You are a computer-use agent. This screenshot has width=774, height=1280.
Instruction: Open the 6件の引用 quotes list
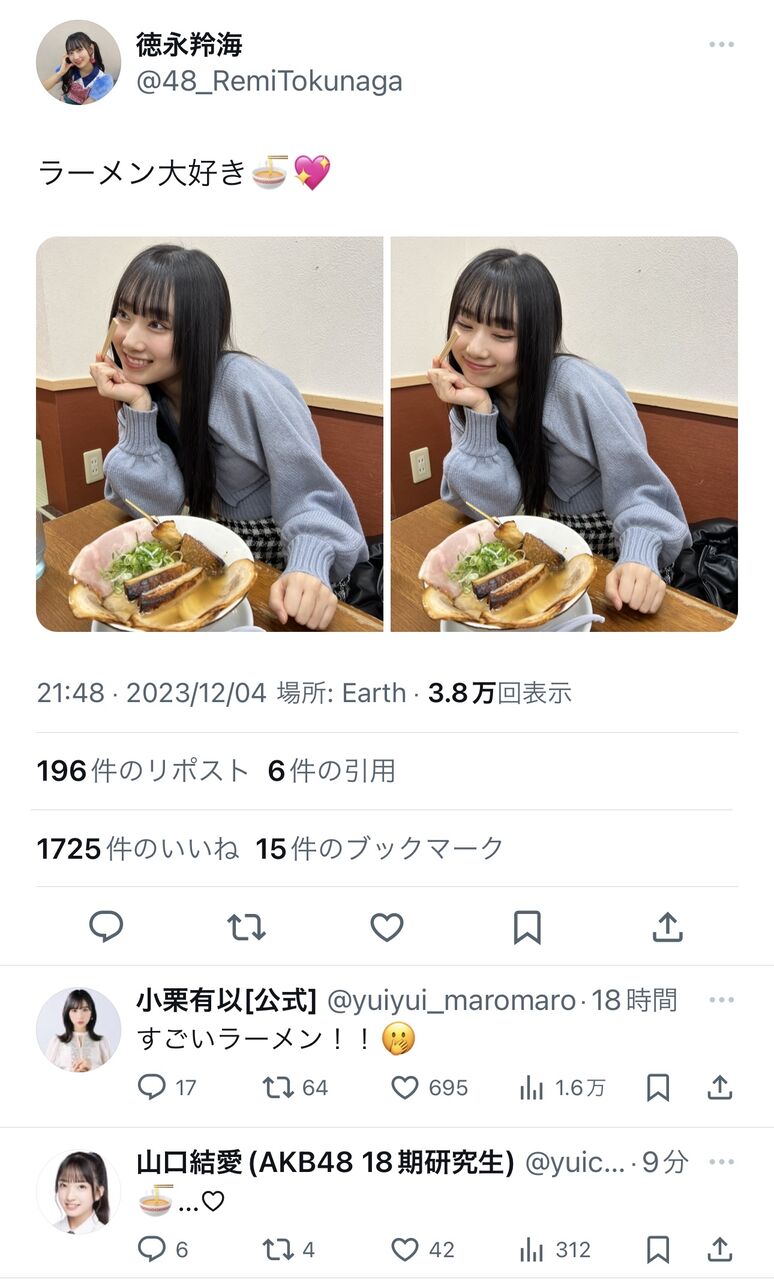click(331, 771)
